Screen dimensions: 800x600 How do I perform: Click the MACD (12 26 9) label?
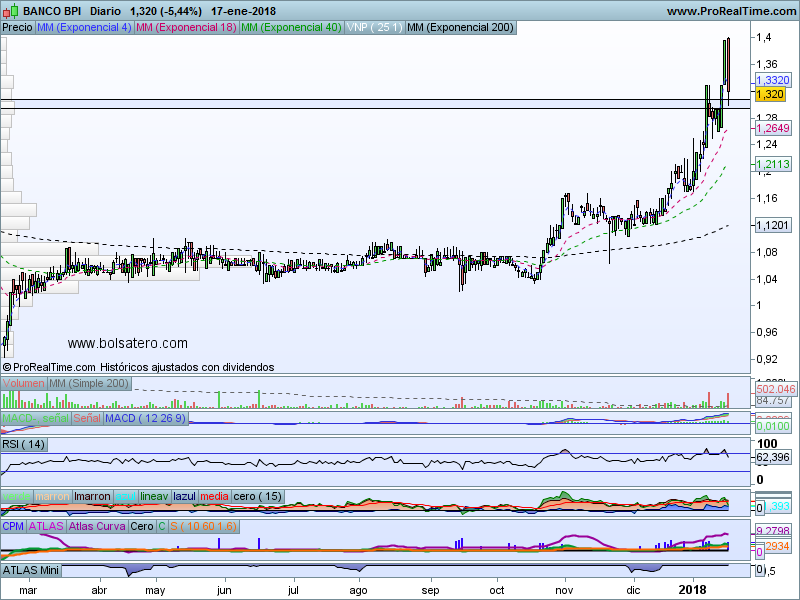click(x=145, y=416)
